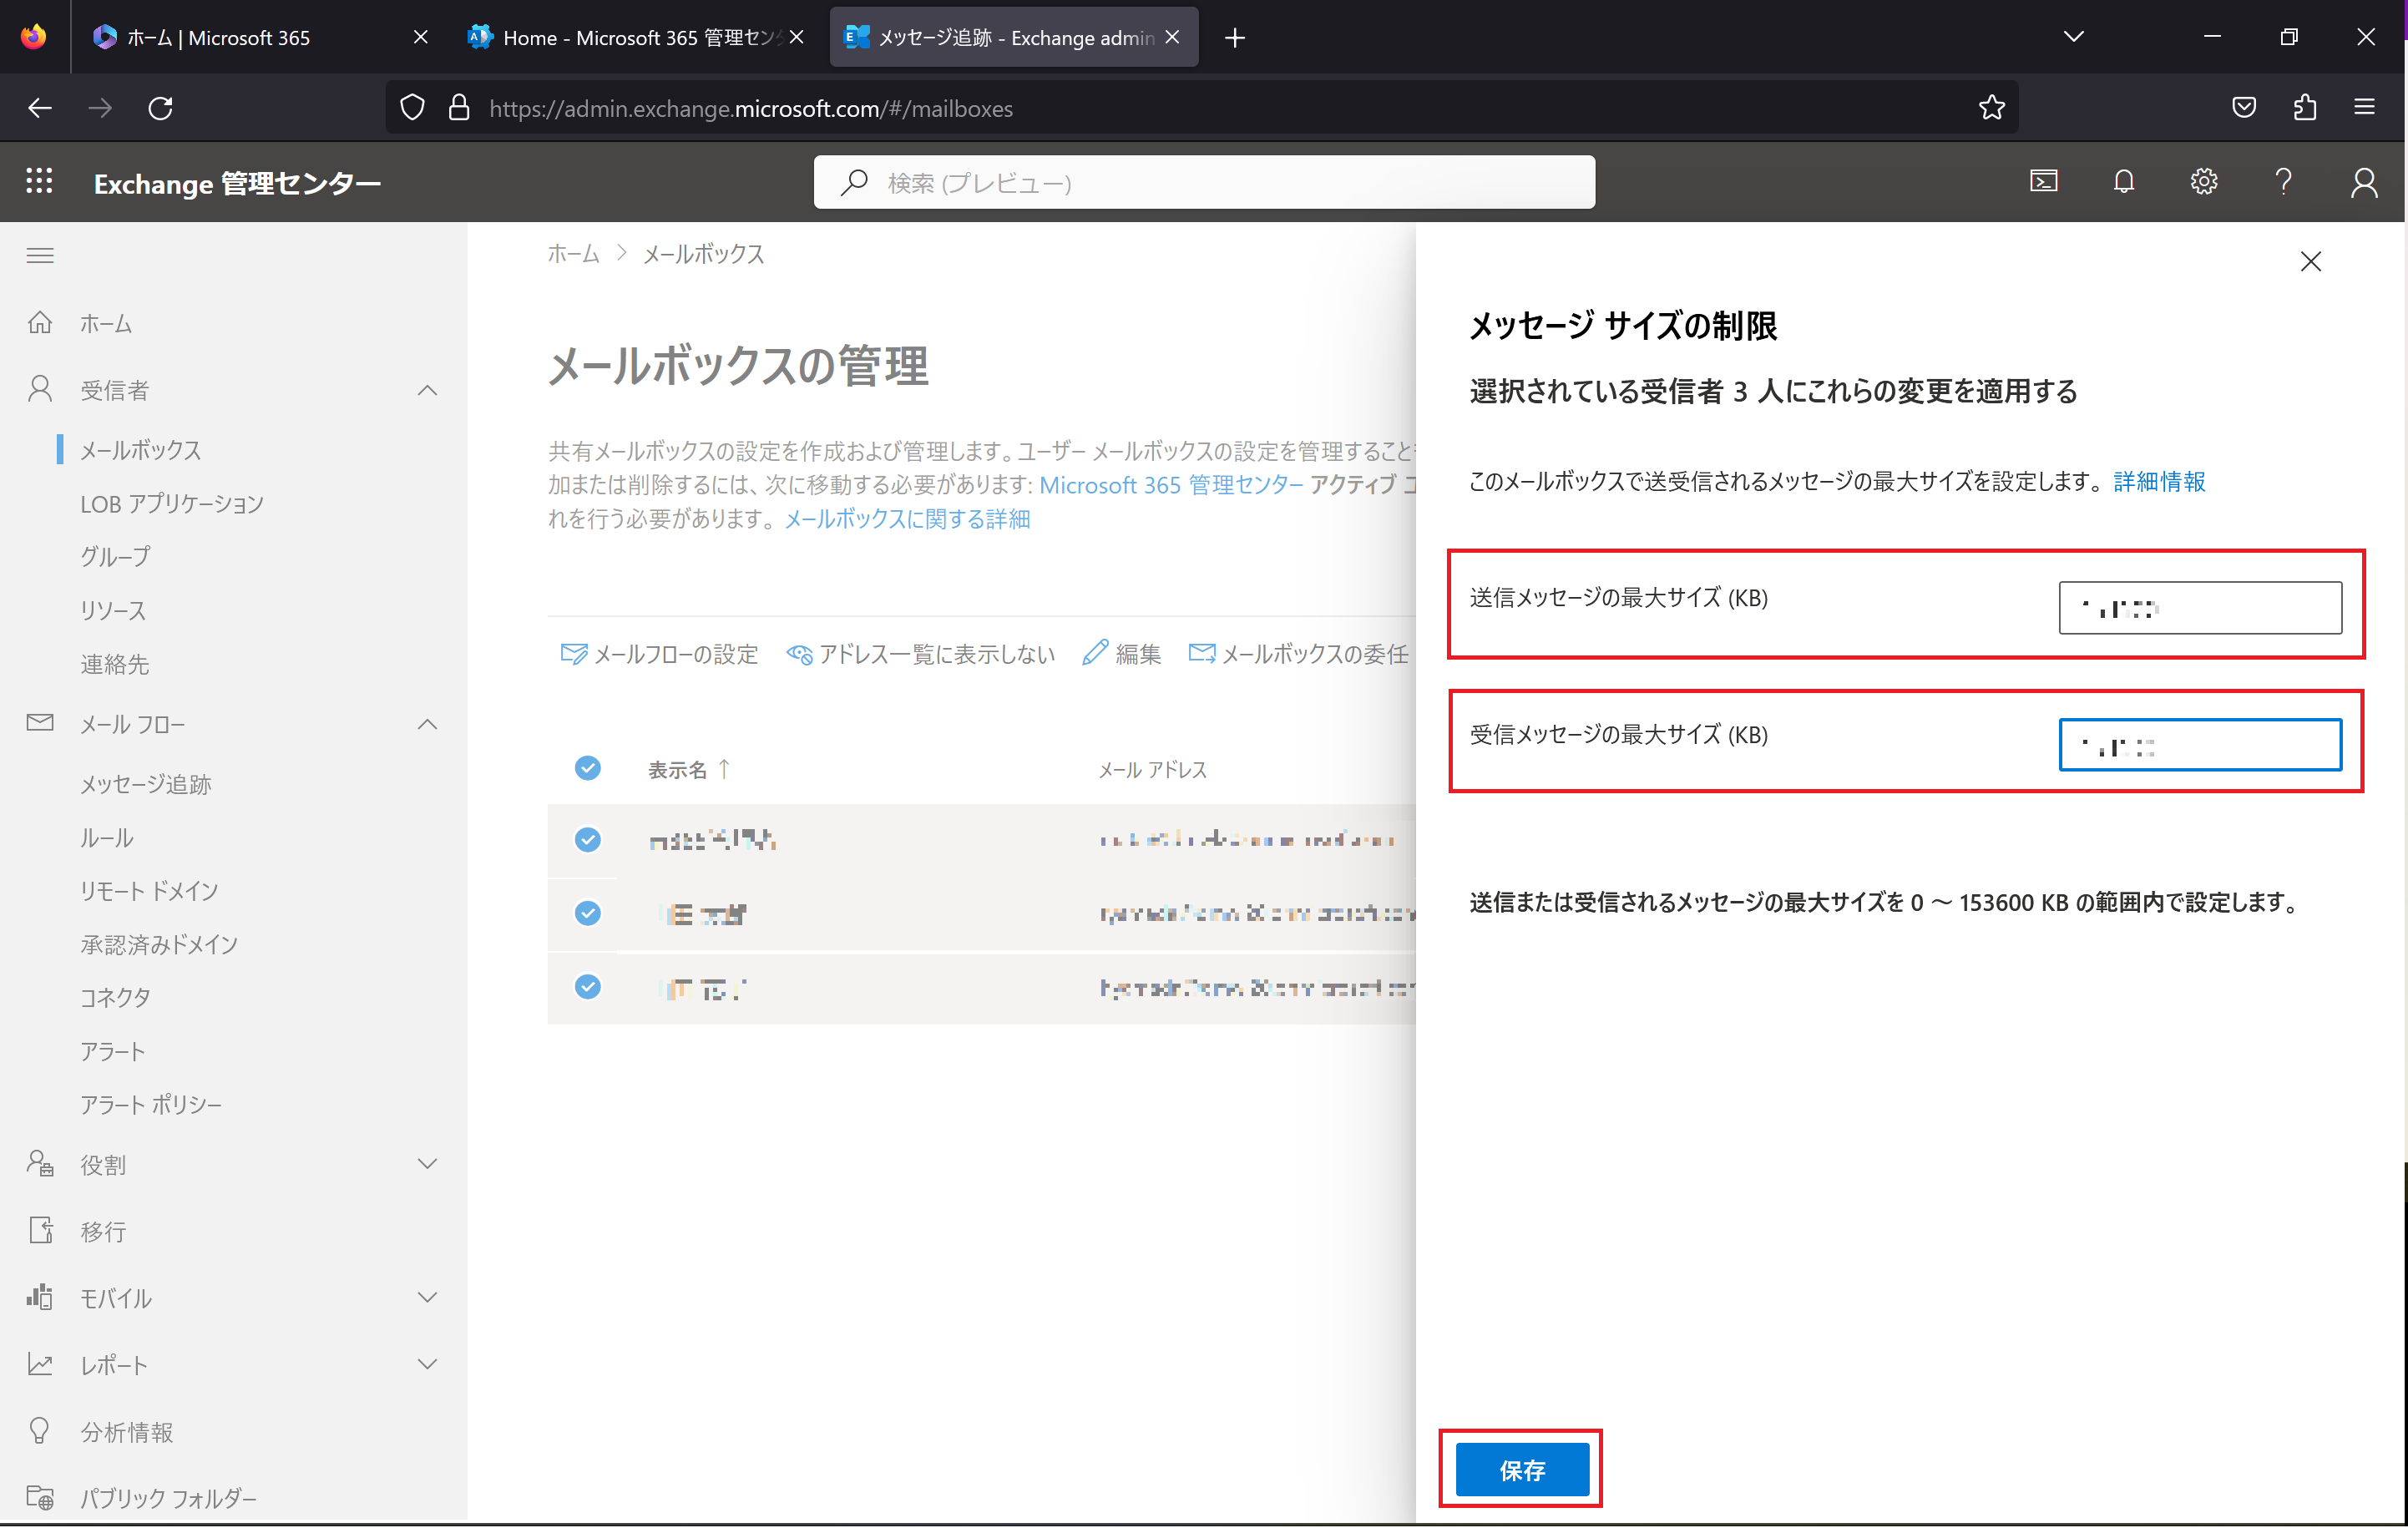The image size is (2408, 1528).
Task: Toggle the select-all checkbox in table header
Action: [588, 768]
